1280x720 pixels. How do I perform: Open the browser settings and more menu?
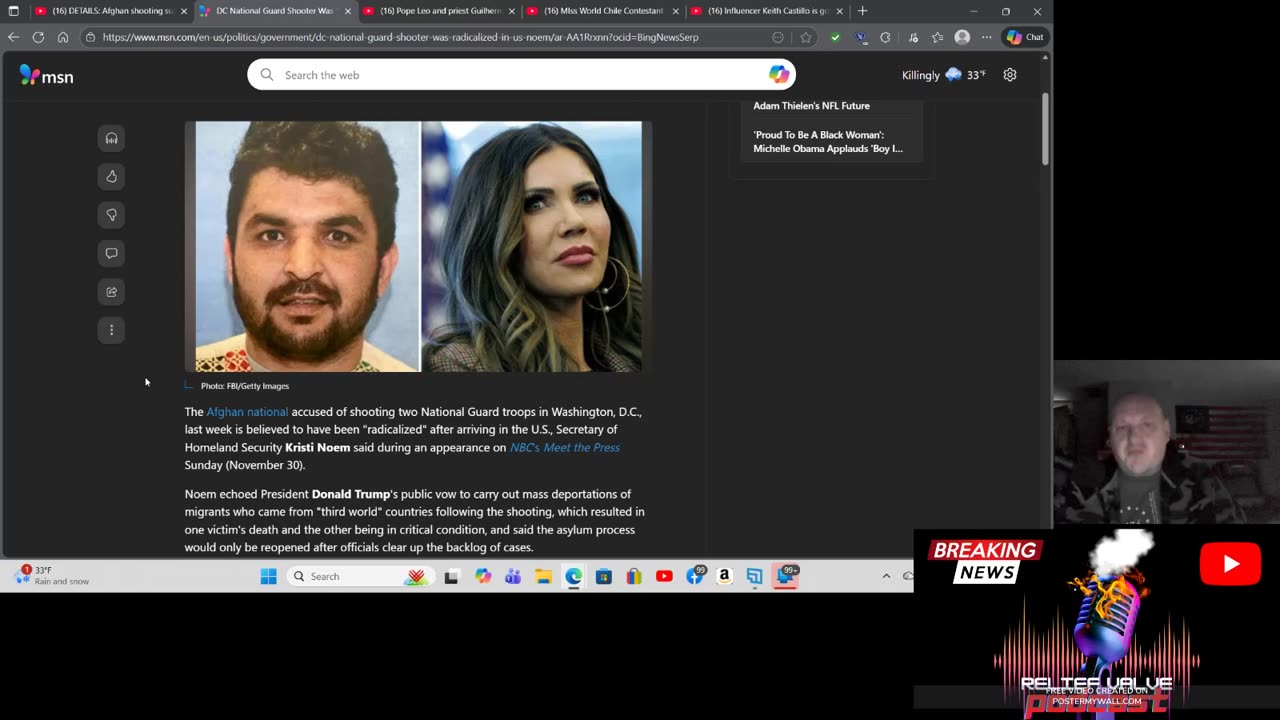point(986,37)
